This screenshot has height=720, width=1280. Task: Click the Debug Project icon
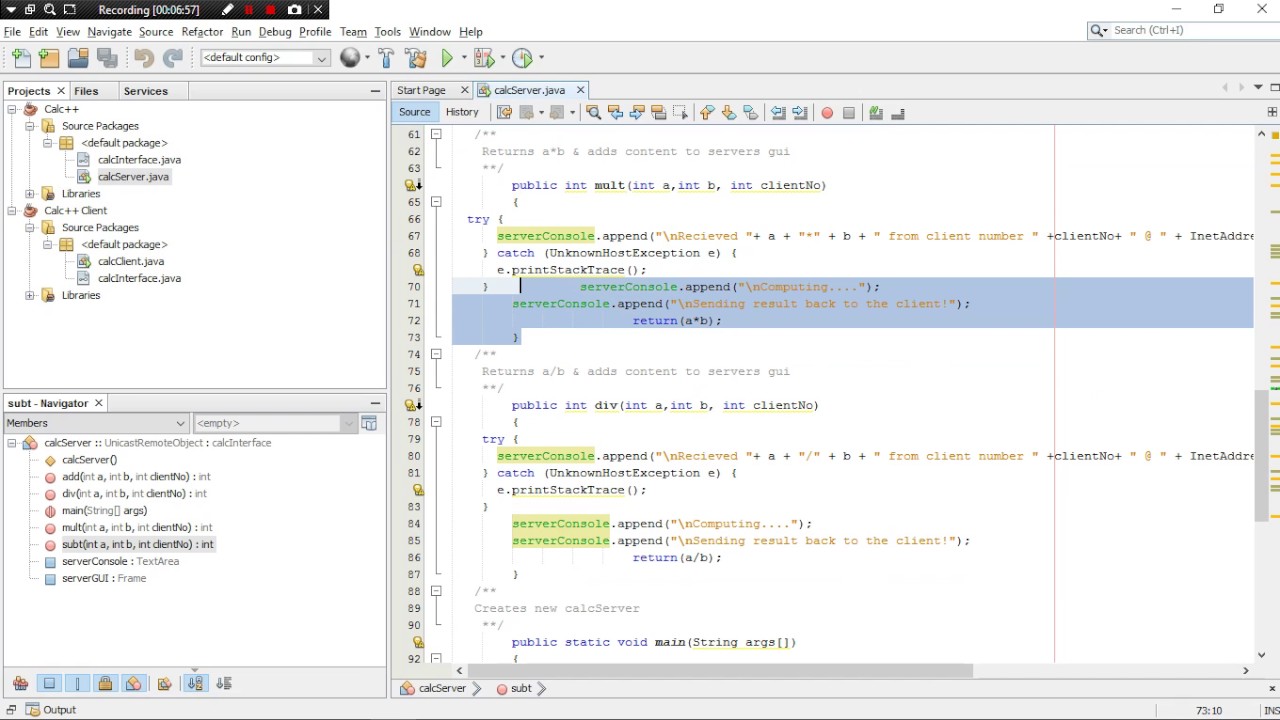[x=484, y=58]
